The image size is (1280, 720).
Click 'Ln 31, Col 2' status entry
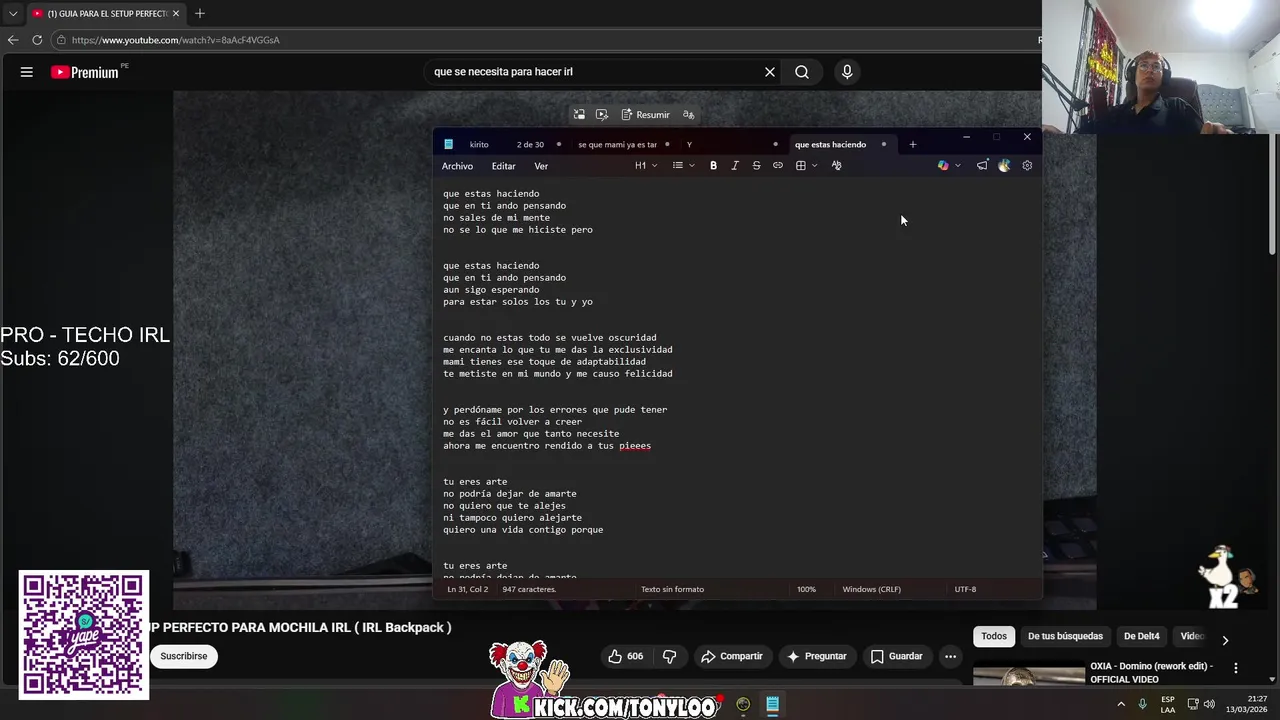tap(467, 589)
